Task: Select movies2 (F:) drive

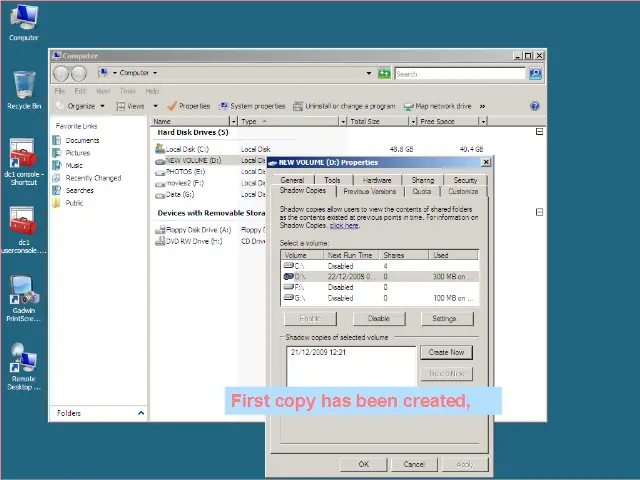Action: click(180, 183)
